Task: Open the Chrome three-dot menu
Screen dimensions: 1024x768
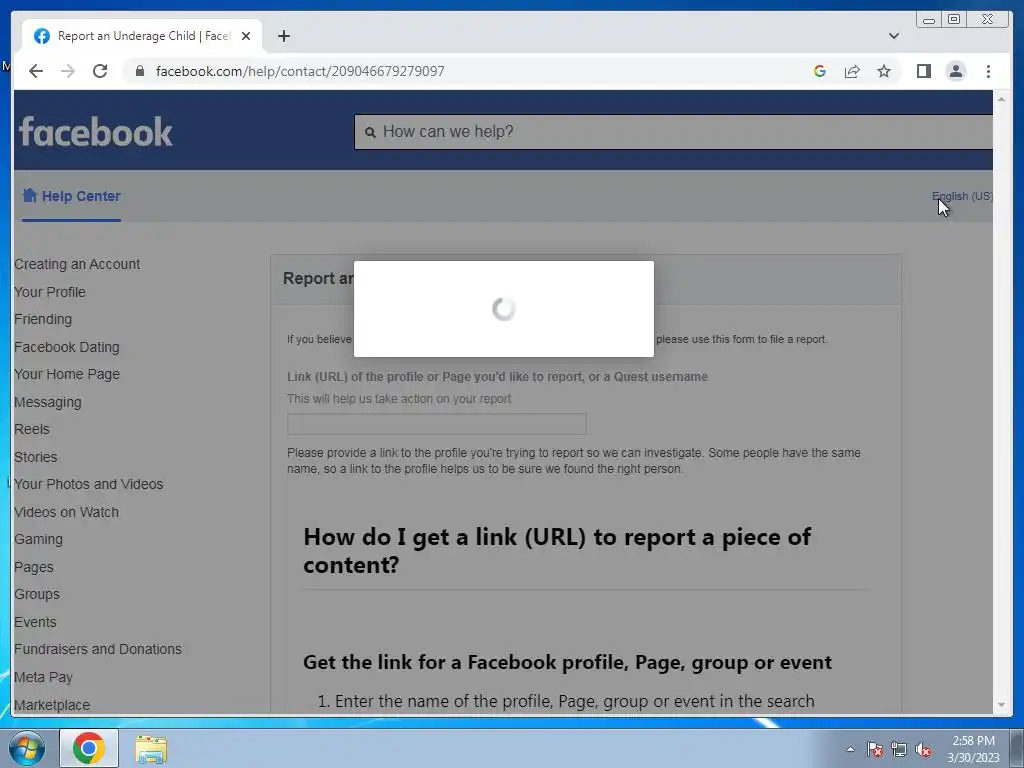Action: point(988,71)
